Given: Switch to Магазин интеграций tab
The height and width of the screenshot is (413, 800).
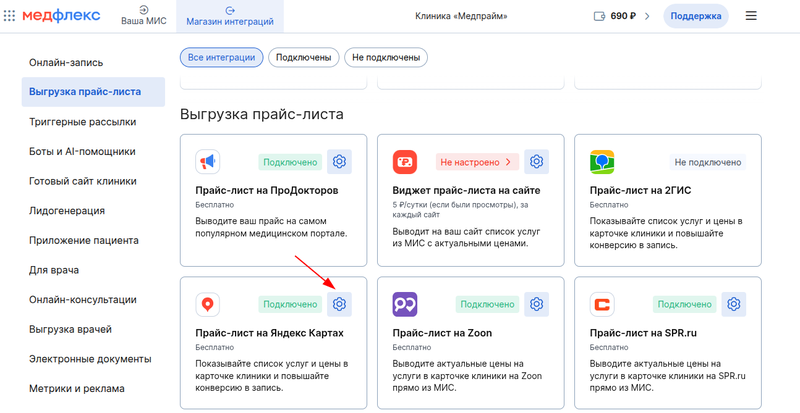Looking at the screenshot, I should 230,16.
